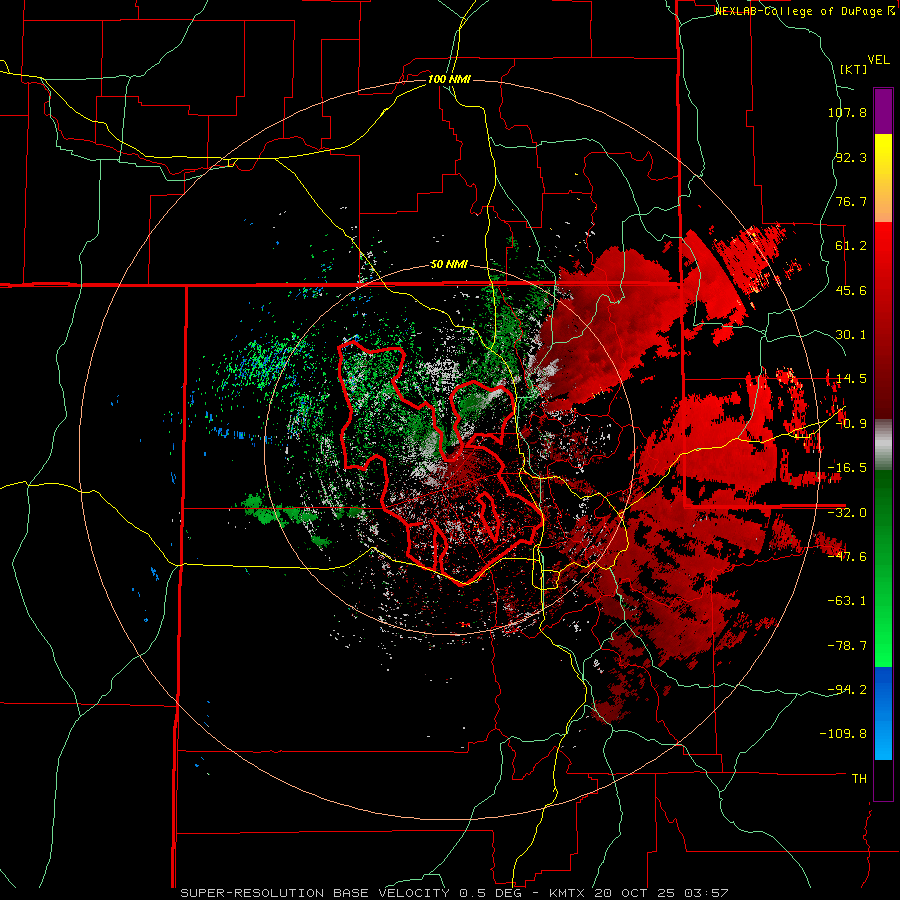Click the 61.2 scale value
Image resolution: width=900 pixels, height=900 pixels.
pos(851,246)
